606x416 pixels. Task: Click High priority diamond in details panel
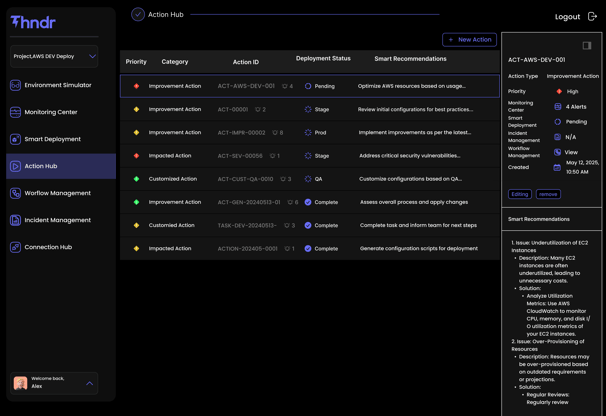[559, 91]
